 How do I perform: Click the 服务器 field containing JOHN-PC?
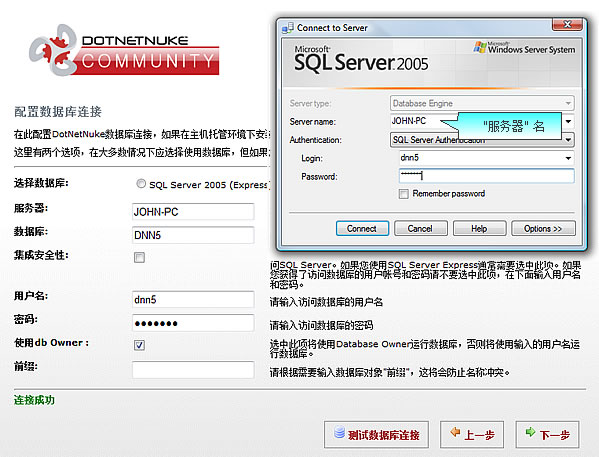(x=193, y=211)
